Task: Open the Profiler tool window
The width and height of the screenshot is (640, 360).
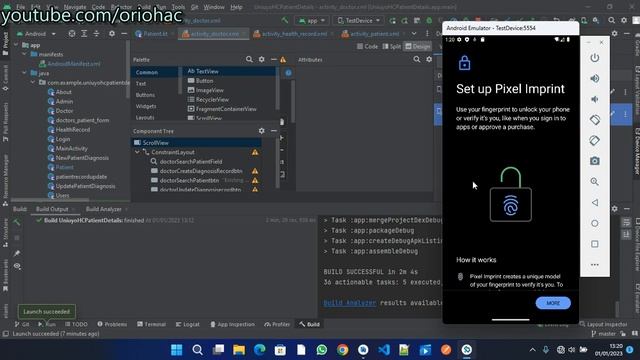Action: tap(277, 324)
